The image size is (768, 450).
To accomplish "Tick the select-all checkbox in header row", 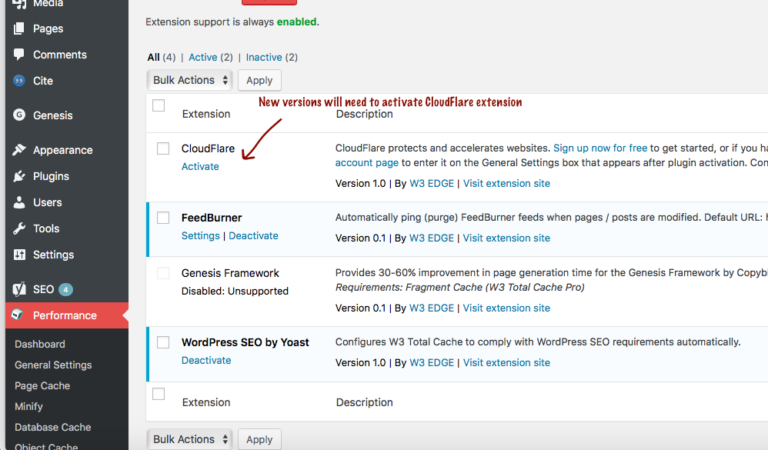I will (x=159, y=105).
